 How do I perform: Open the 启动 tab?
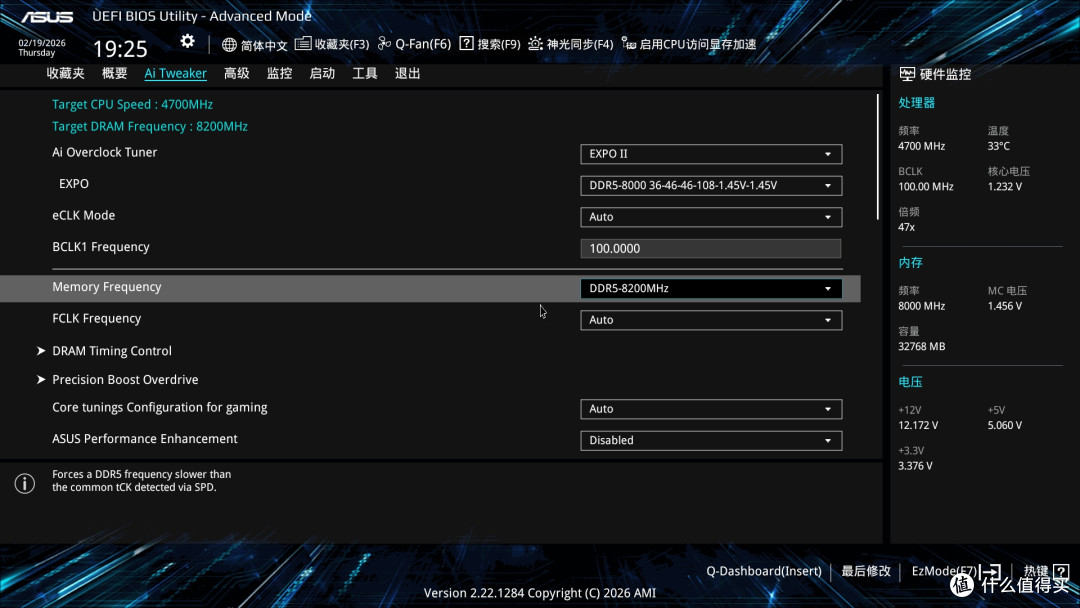click(x=322, y=73)
